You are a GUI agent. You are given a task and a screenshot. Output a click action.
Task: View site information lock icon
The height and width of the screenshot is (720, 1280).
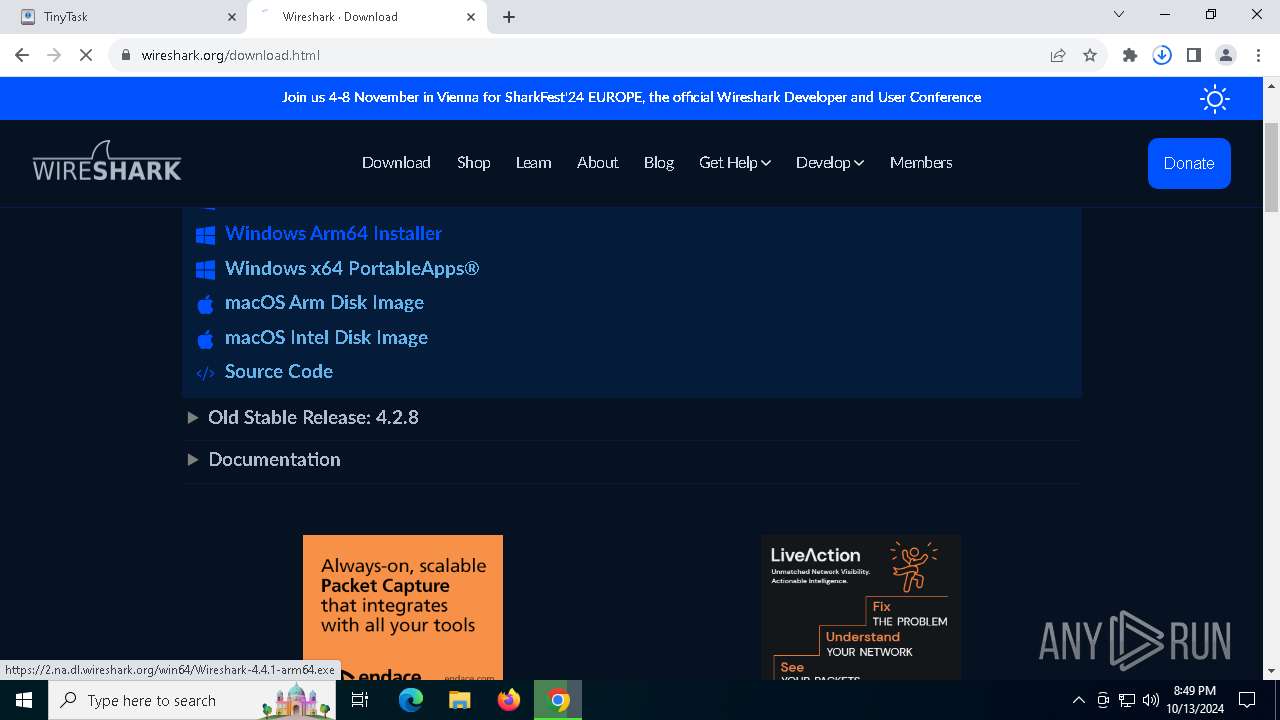click(x=126, y=55)
